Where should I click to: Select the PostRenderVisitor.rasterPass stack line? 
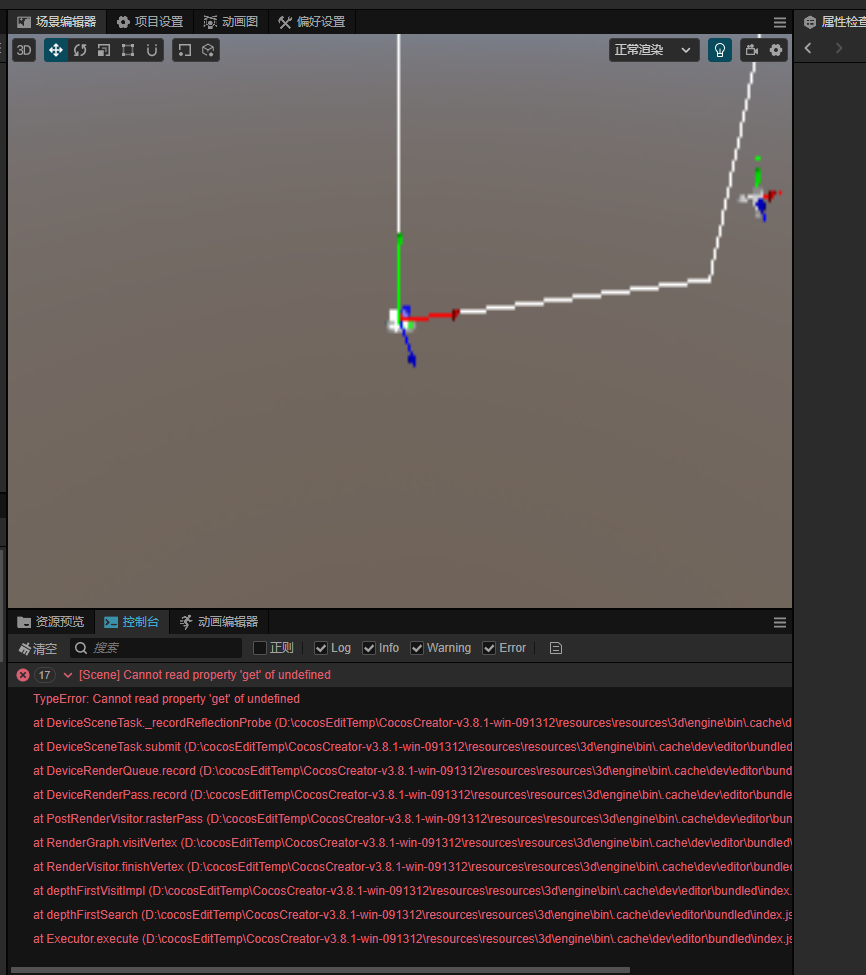412,819
